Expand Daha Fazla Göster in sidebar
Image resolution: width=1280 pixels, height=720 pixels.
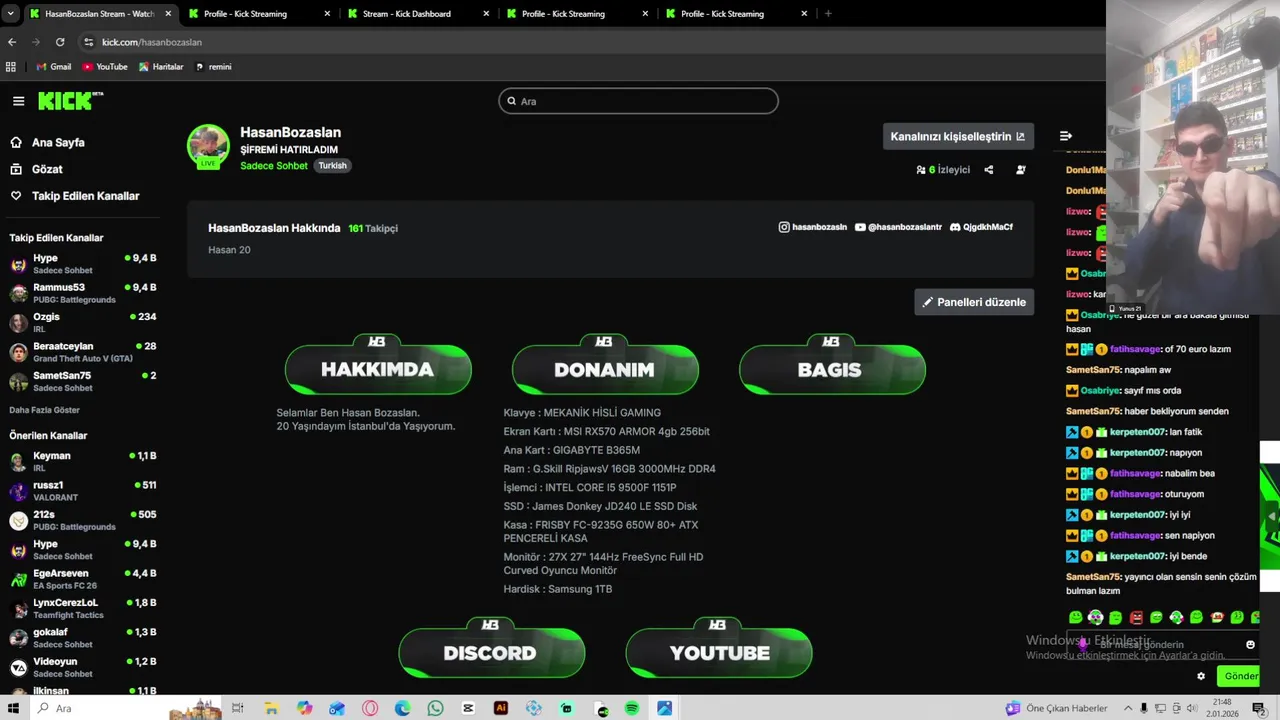(44, 410)
